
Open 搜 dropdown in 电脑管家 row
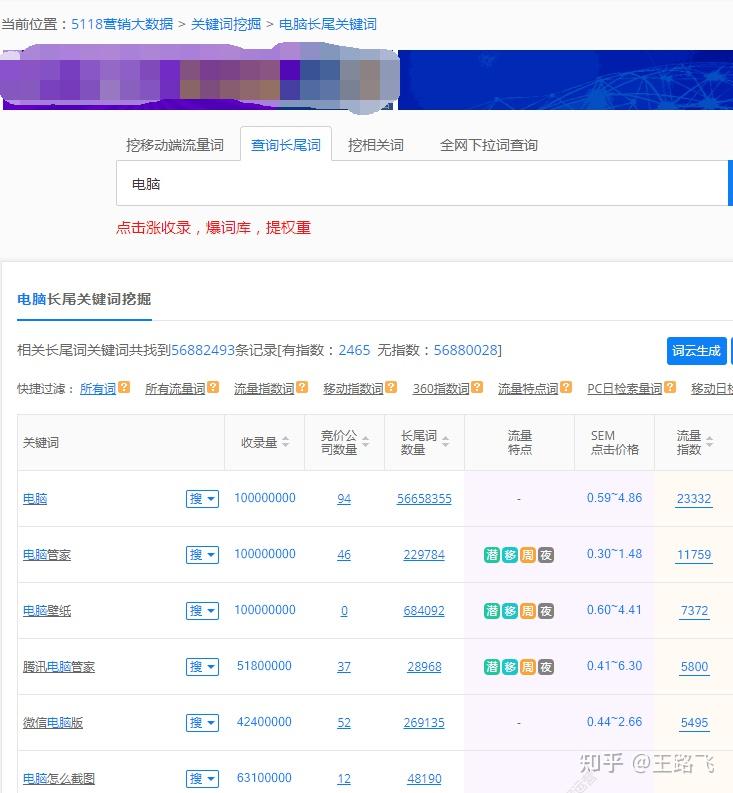pos(202,555)
